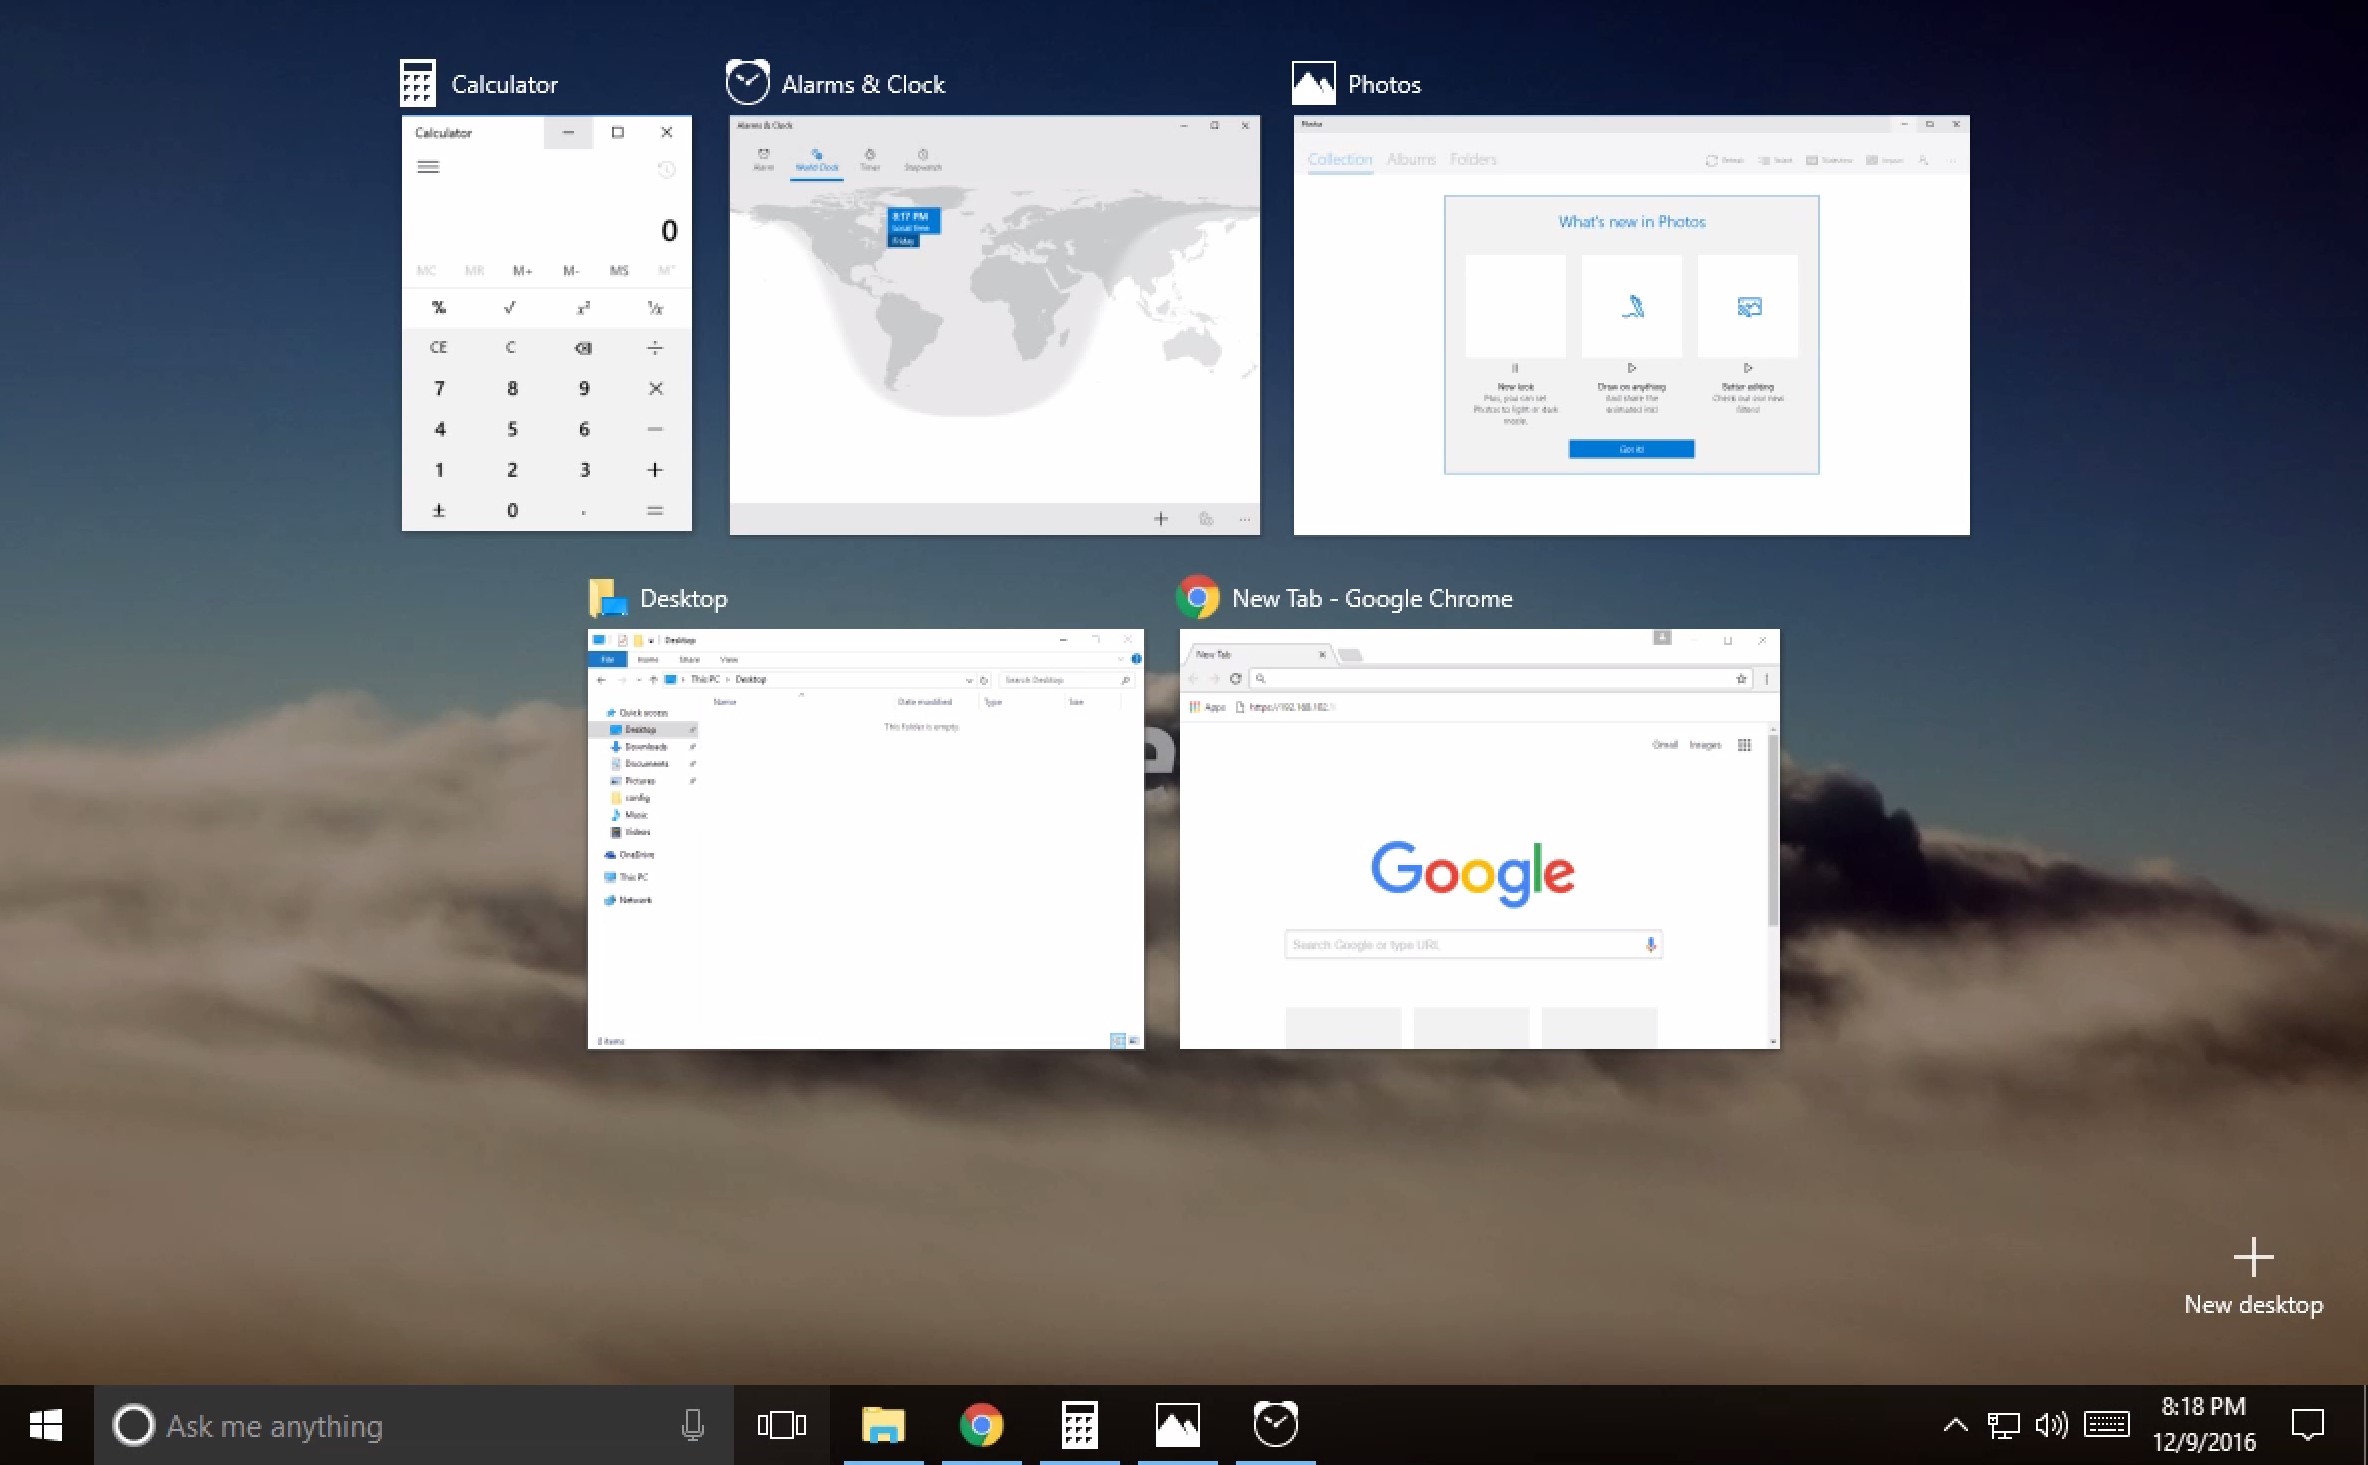Show the touch keyboard
Screen dimensions: 2368x1465
tap(2106, 1425)
